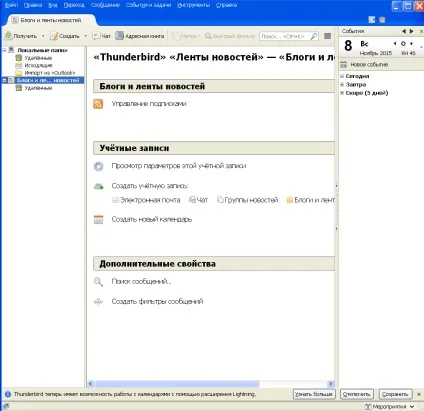The height and width of the screenshot is (411, 424).
Task: Toggle the Быстрый фильтр quick filter
Action: (x=230, y=36)
